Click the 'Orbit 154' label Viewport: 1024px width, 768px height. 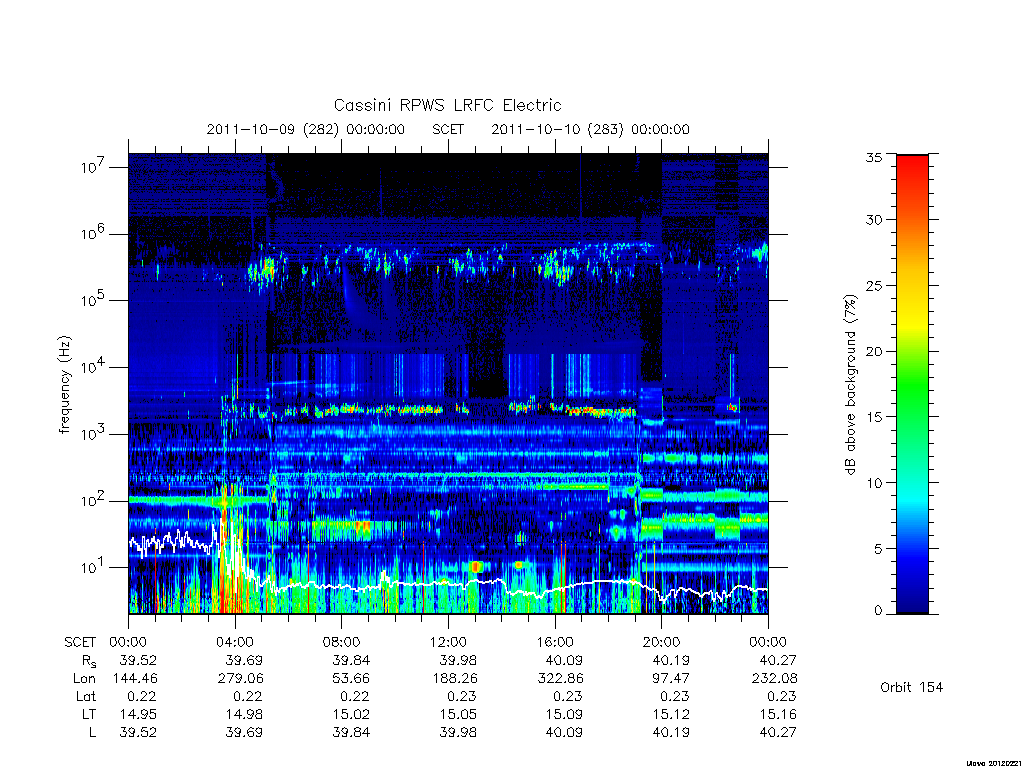912,687
